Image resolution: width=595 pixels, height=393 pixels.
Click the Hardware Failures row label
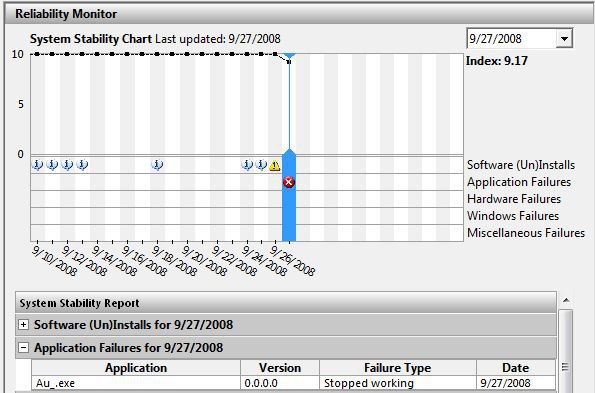tap(514, 199)
